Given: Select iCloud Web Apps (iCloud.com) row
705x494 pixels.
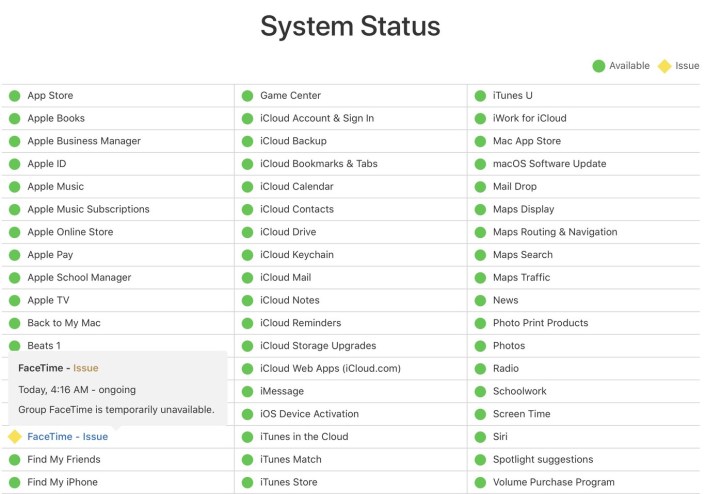Looking at the screenshot, I should pyautogui.click(x=330, y=369).
